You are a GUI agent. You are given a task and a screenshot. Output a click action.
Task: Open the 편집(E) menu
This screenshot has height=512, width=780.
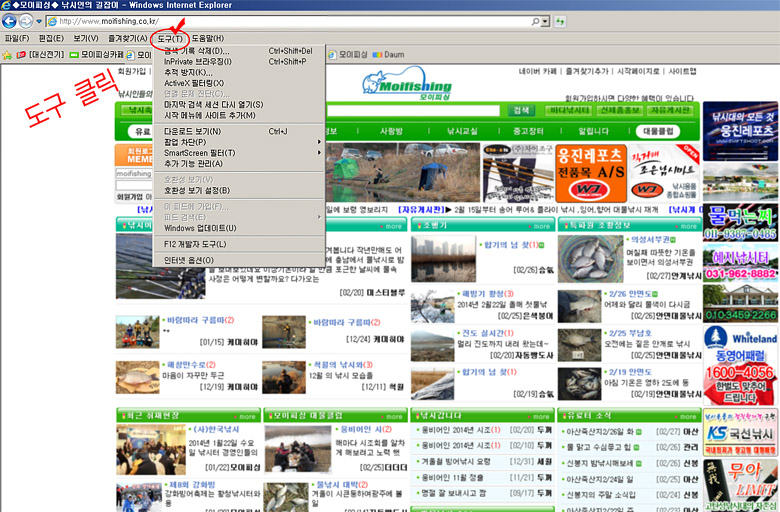coord(51,38)
